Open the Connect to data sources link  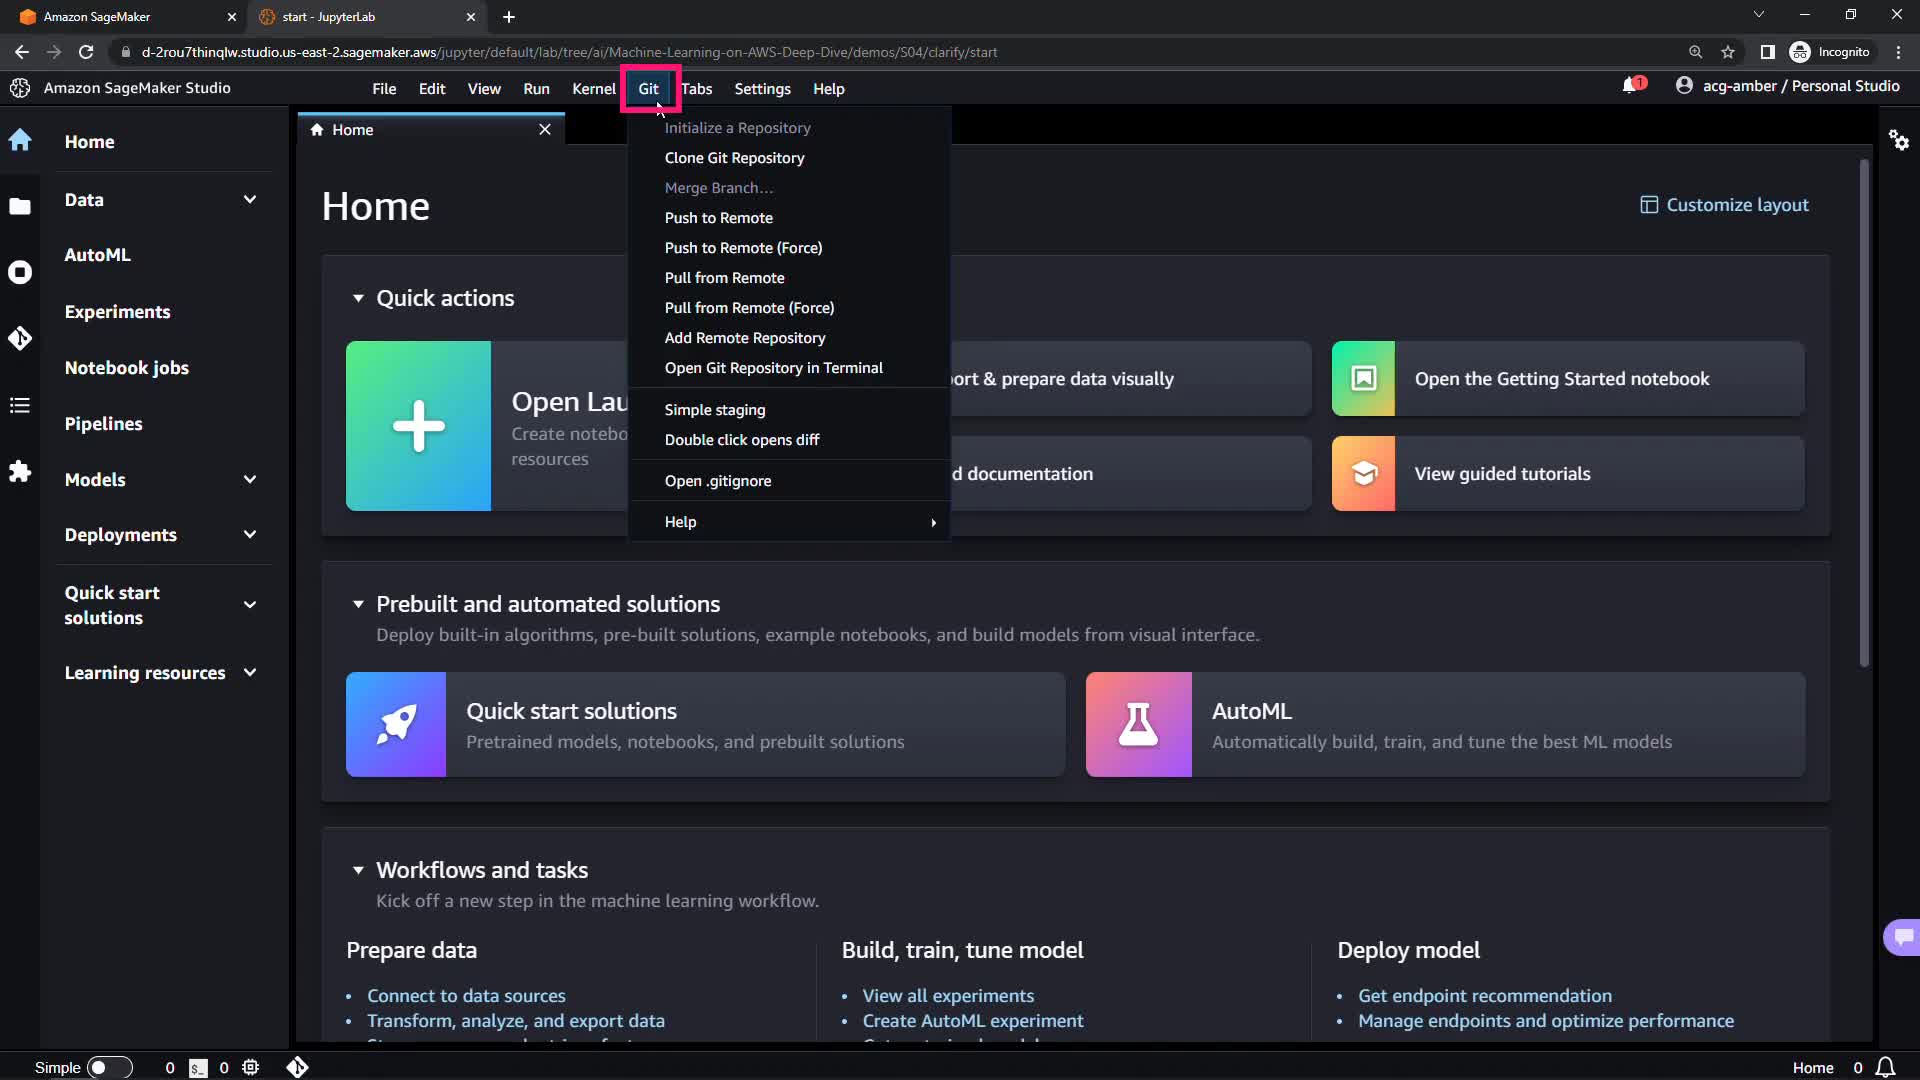(x=466, y=996)
